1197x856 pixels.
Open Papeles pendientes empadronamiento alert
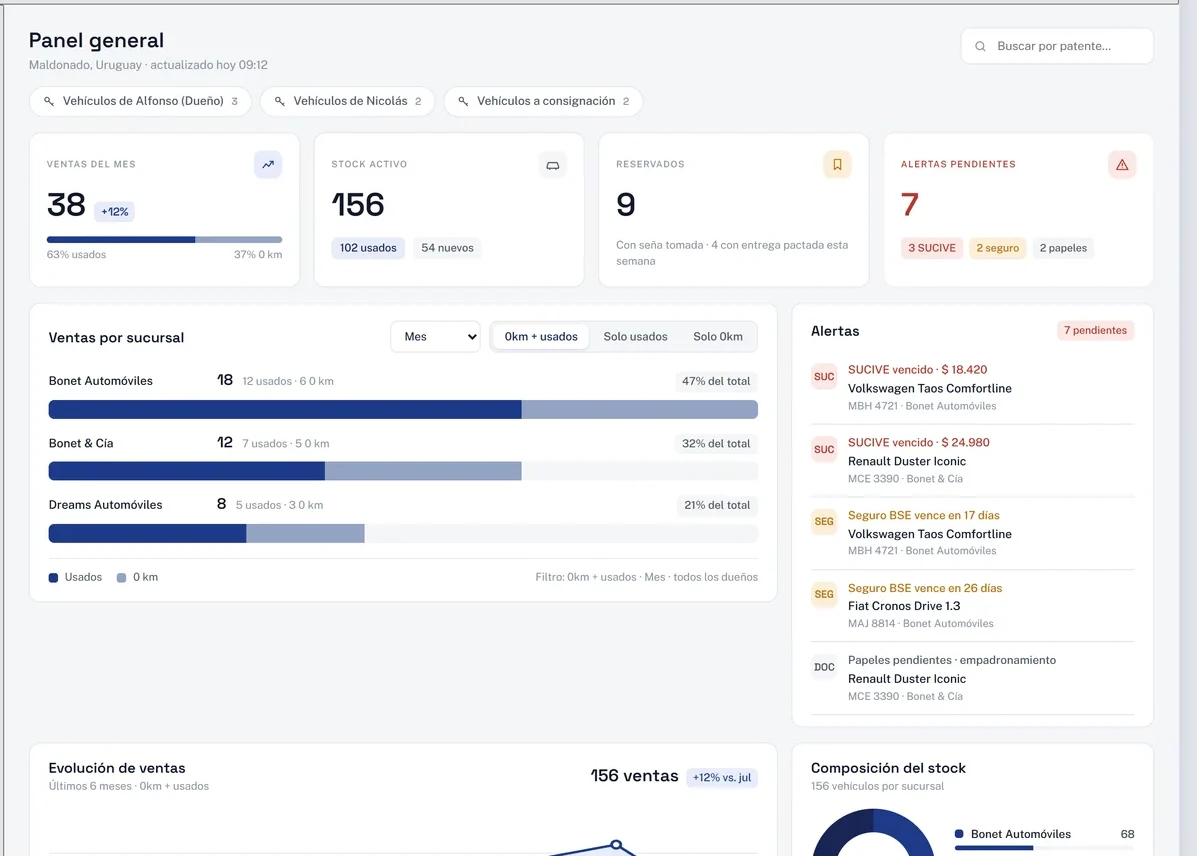point(973,678)
